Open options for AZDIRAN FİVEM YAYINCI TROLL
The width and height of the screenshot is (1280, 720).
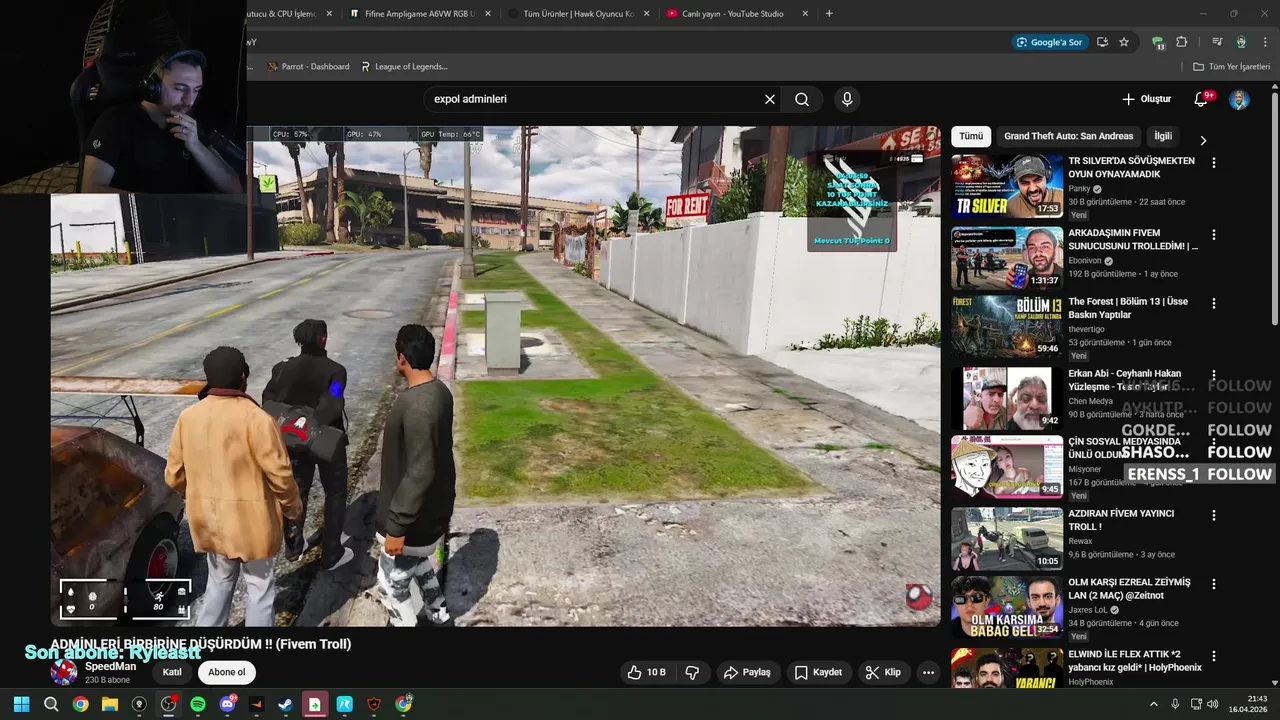[1214, 516]
